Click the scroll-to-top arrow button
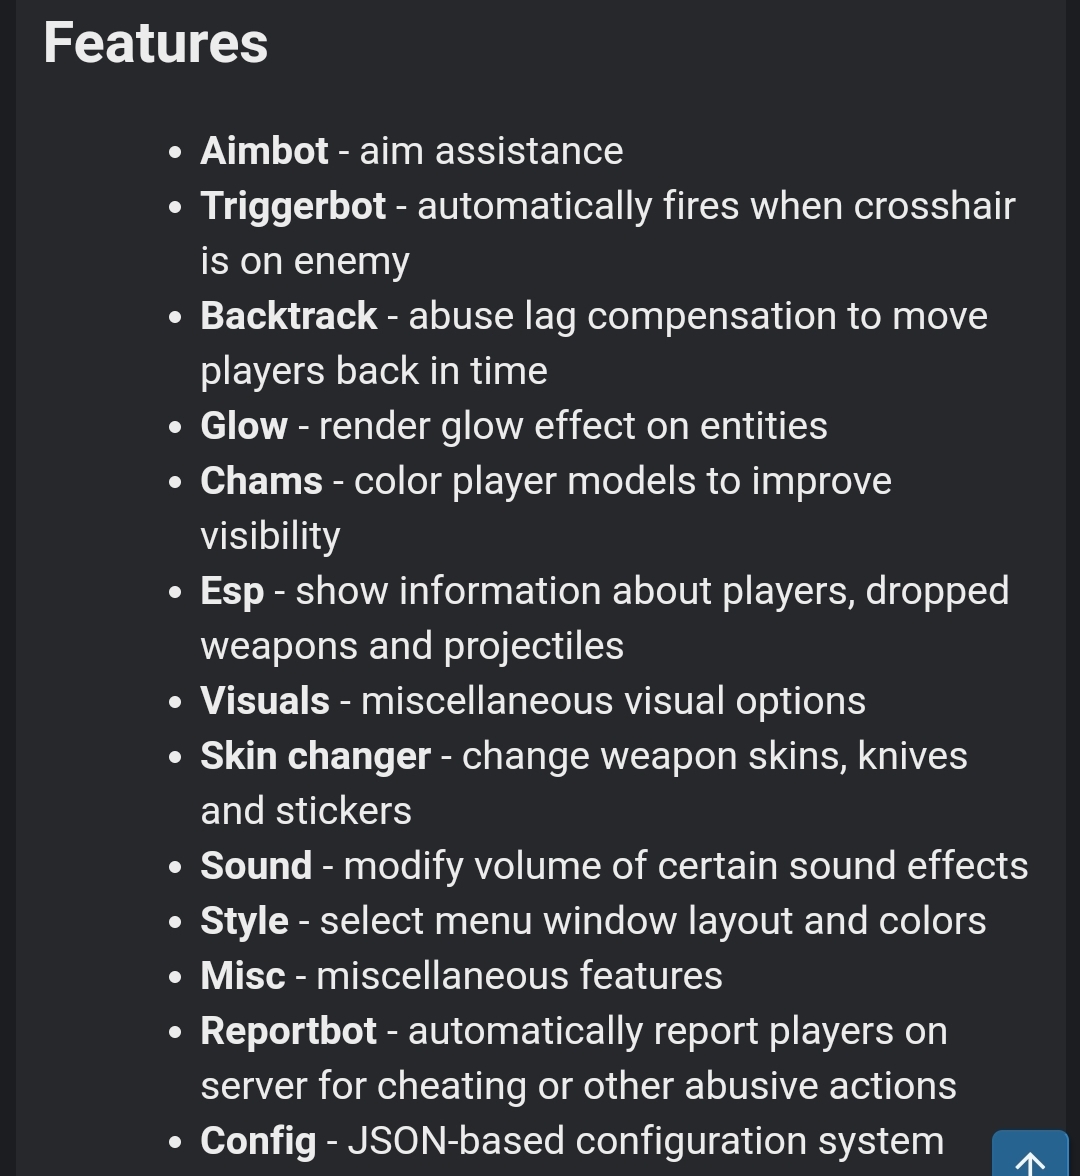Image resolution: width=1080 pixels, height=1176 pixels. click(1030, 1154)
